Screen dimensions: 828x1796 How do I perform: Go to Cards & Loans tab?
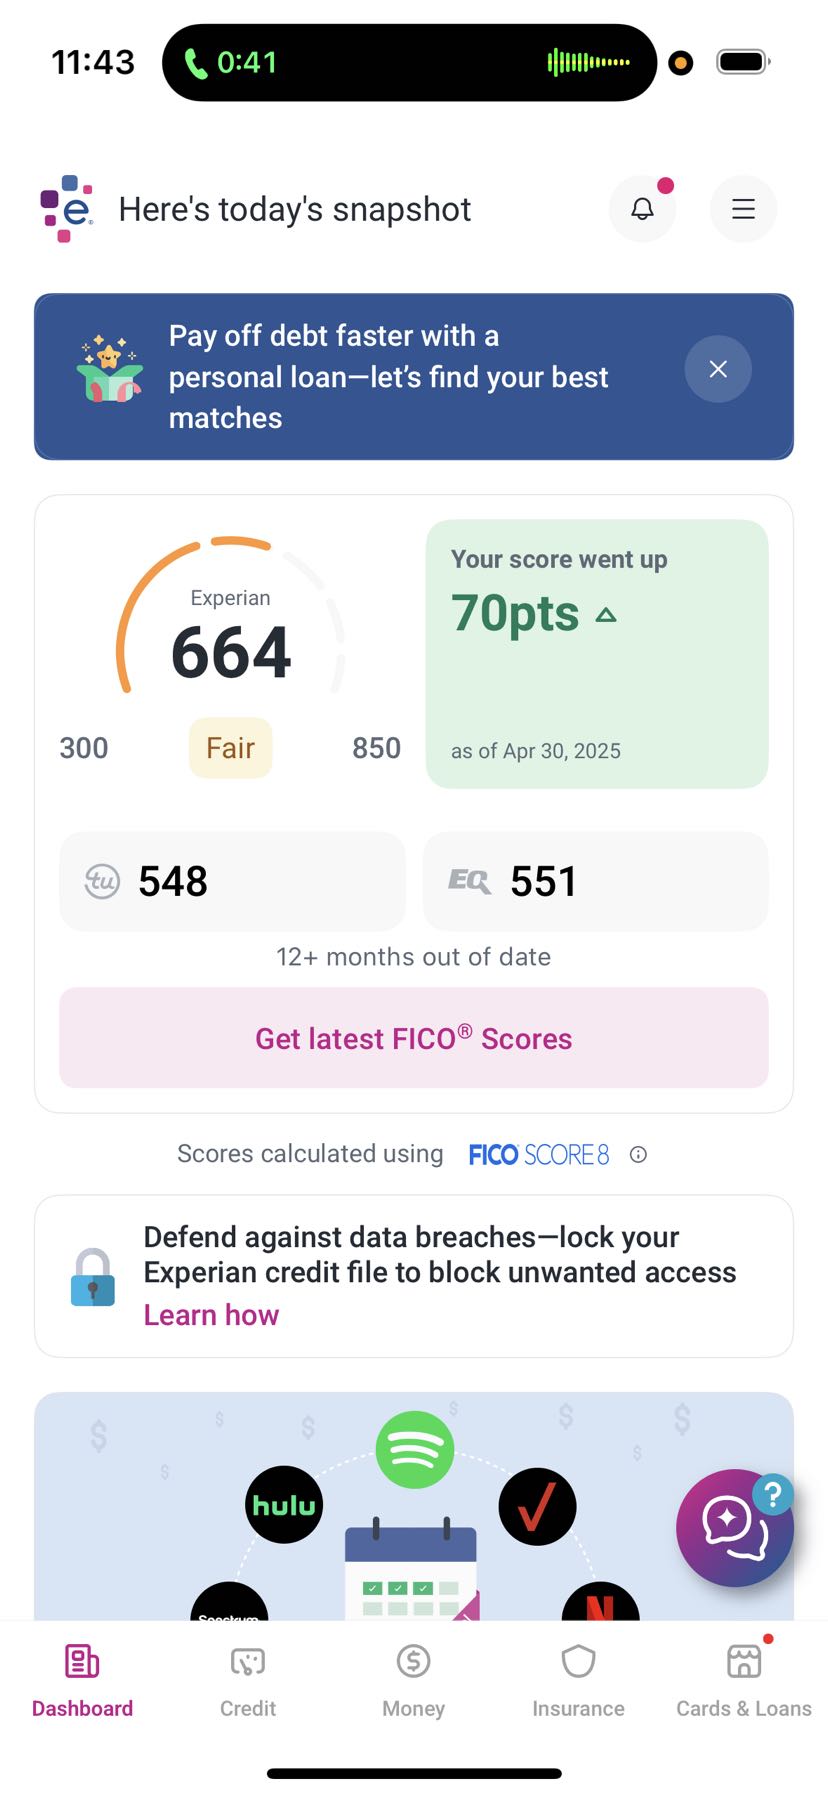[743, 1680]
